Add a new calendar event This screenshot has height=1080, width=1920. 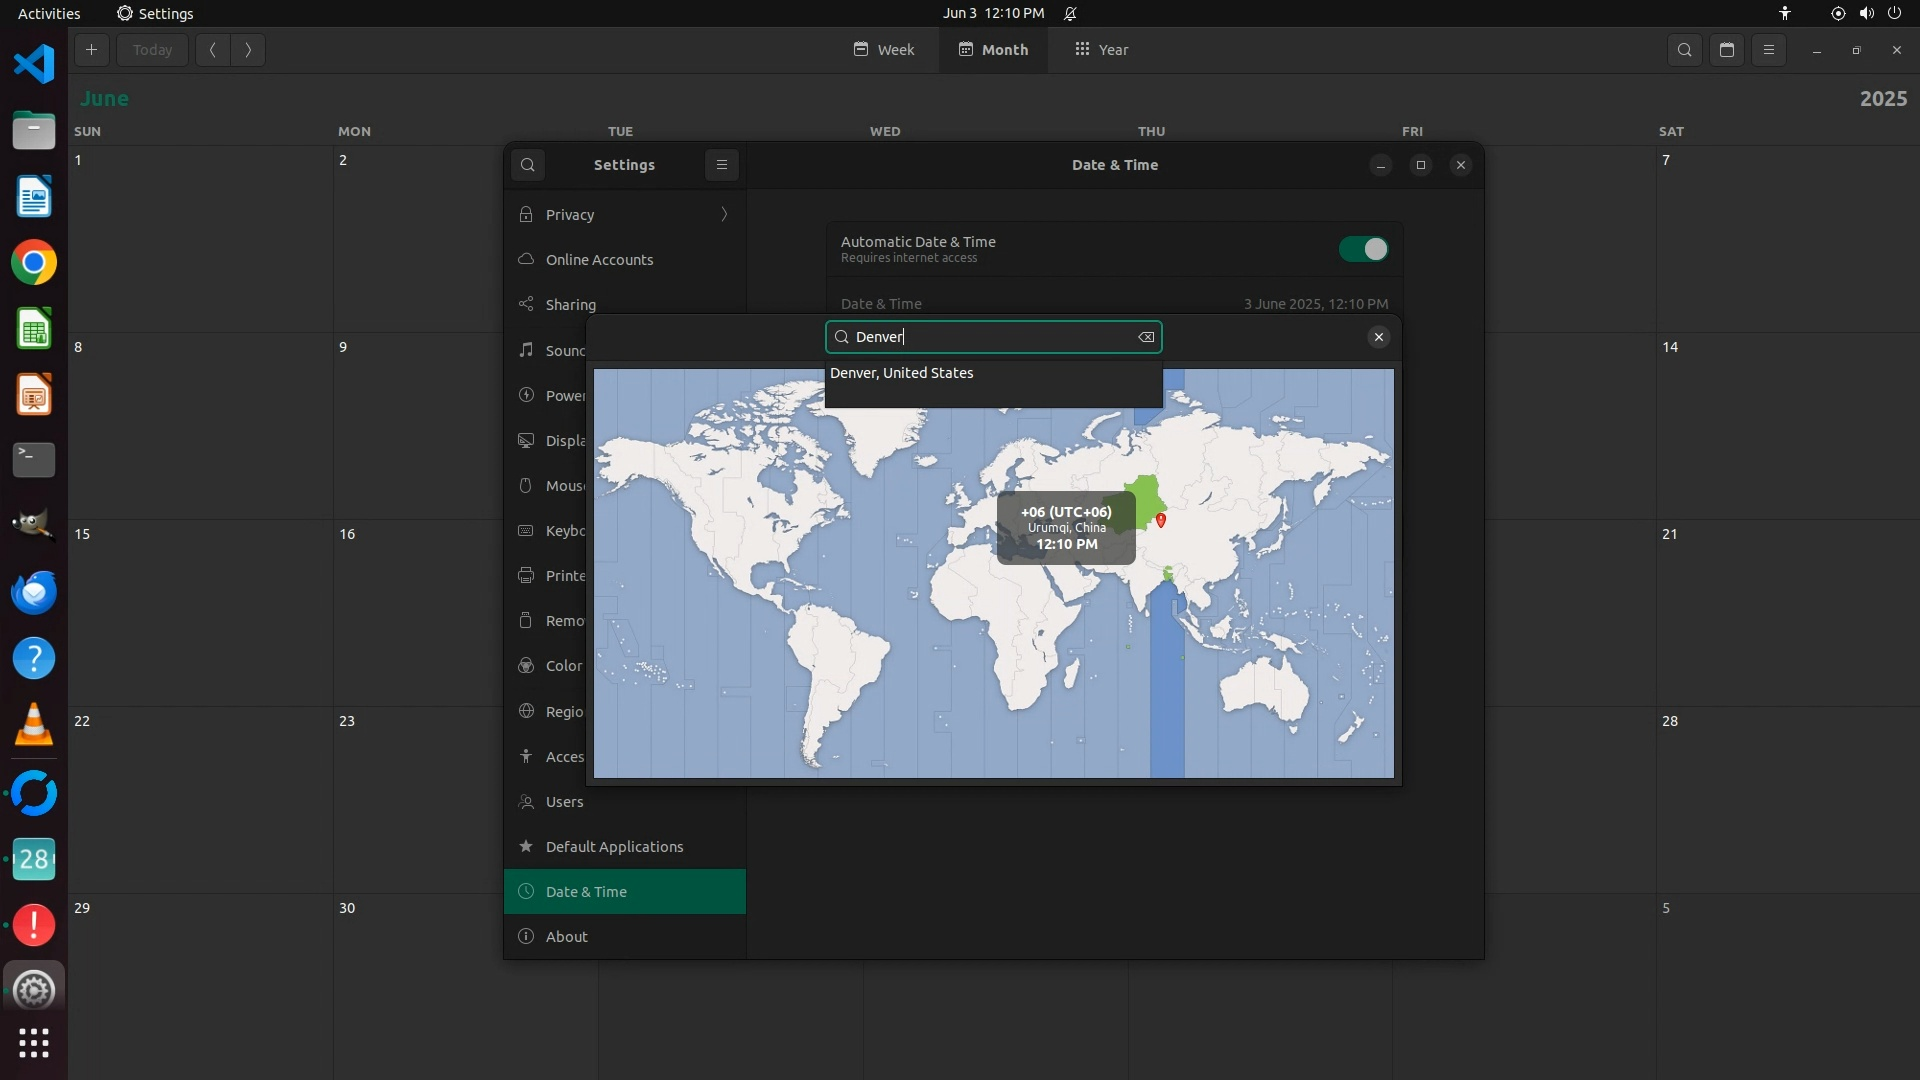pyautogui.click(x=91, y=50)
